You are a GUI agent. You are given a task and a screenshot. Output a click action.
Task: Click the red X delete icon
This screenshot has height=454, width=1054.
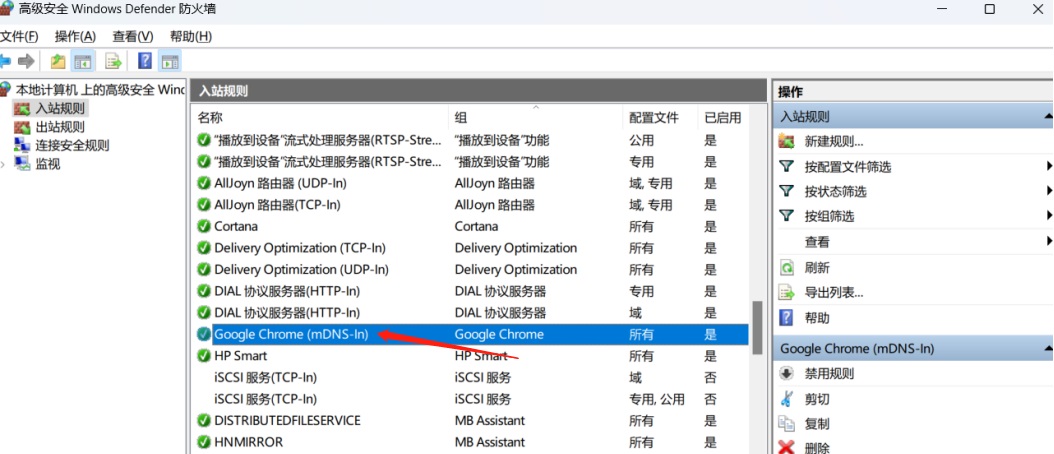click(786, 447)
